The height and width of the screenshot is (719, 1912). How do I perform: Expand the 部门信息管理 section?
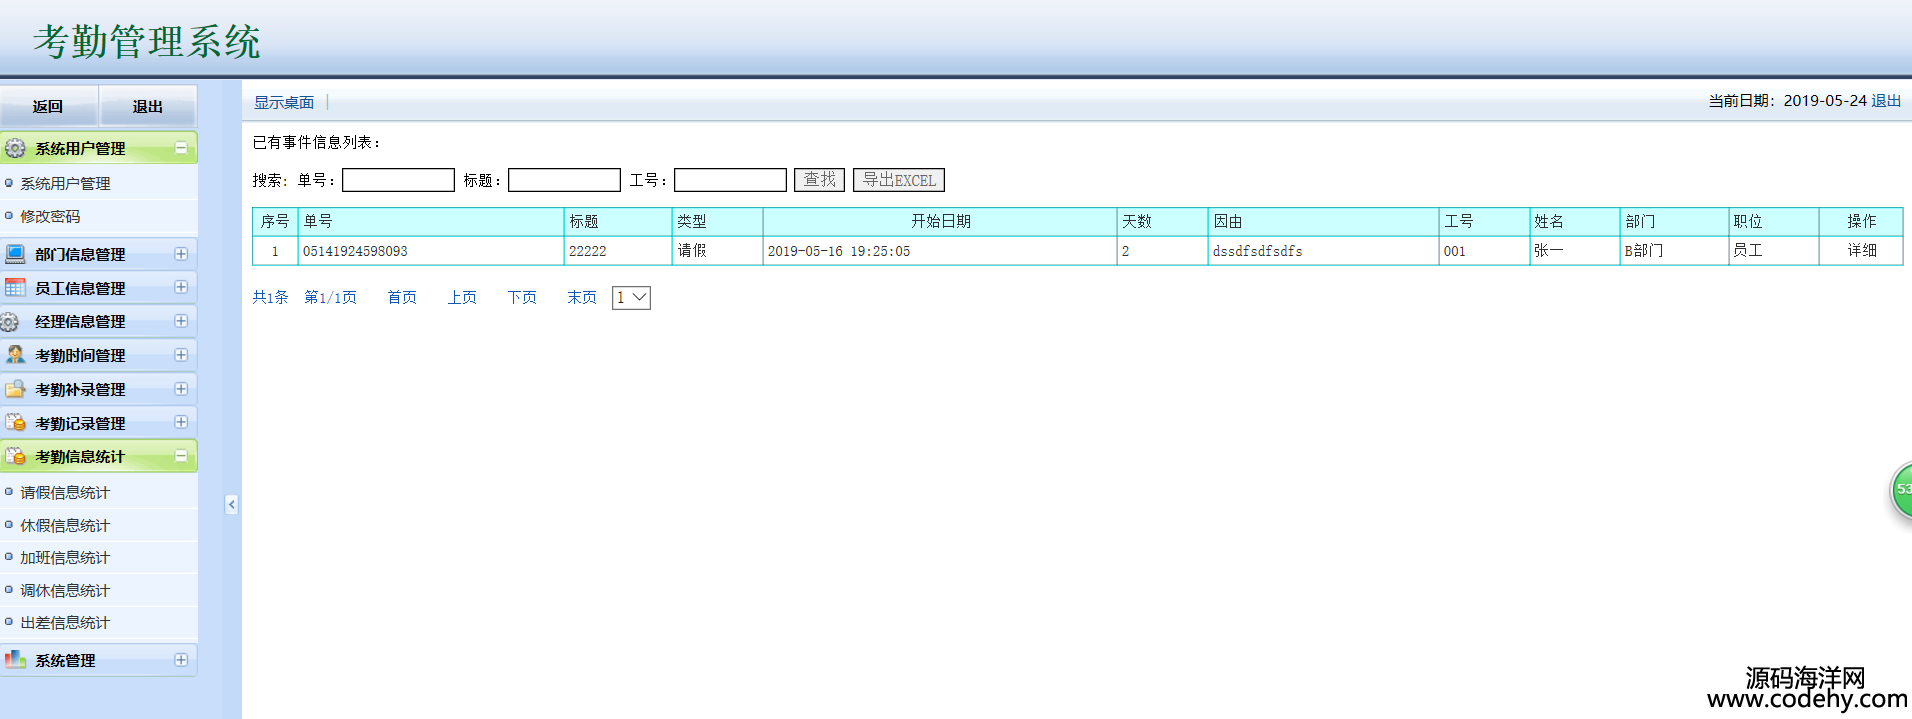click(181, 254)
